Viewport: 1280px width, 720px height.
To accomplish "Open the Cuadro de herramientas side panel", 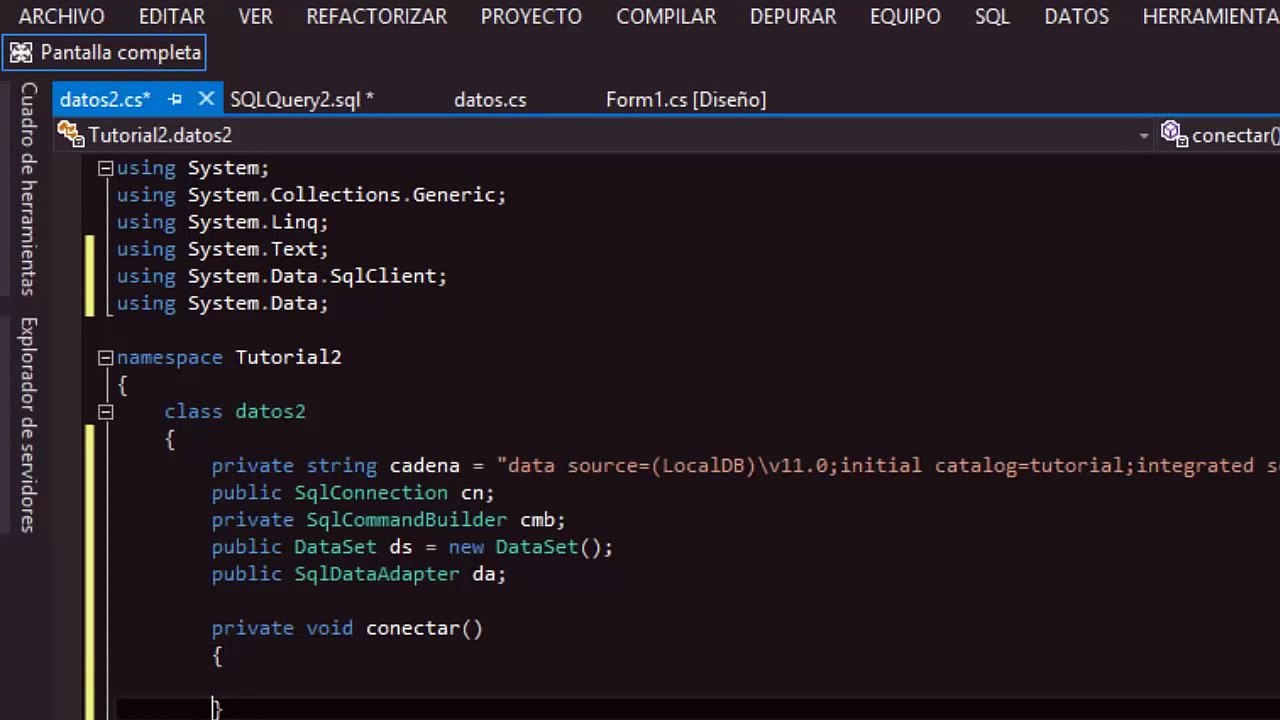I will [x=29, y=189].
